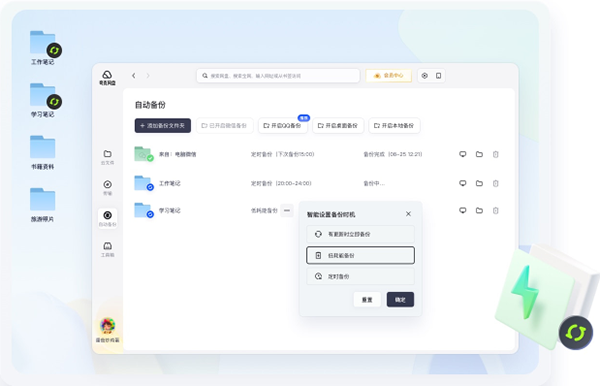Go forward with the right arrow
Screen dimensions: 600x386
pyautogui.click(x=148, y=76)
